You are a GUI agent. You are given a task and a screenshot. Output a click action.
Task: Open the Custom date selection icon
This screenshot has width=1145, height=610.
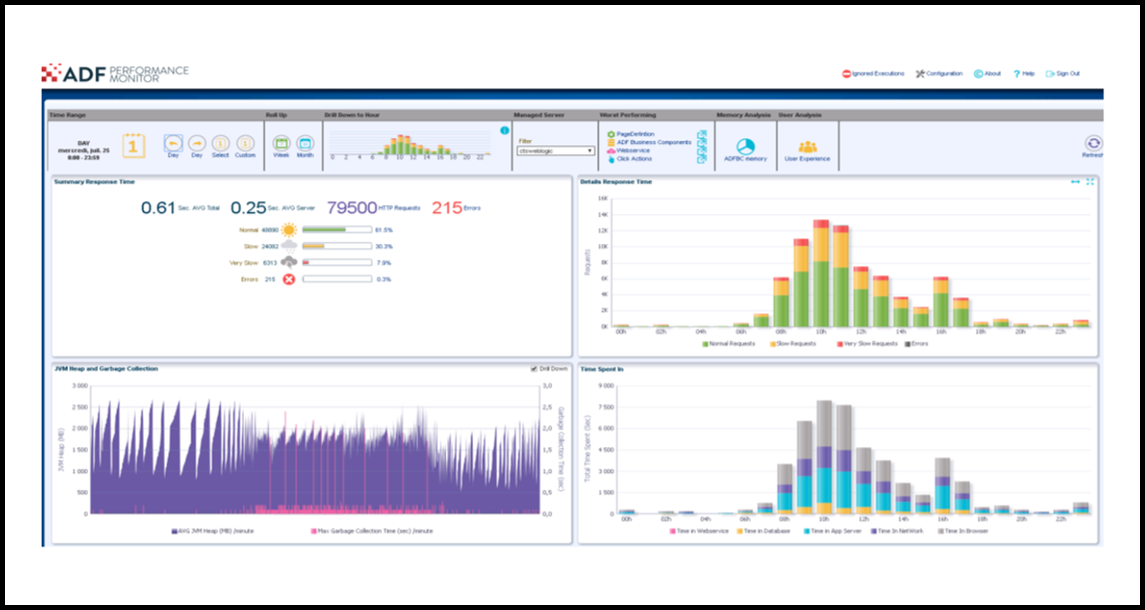(x=246, y=144)
